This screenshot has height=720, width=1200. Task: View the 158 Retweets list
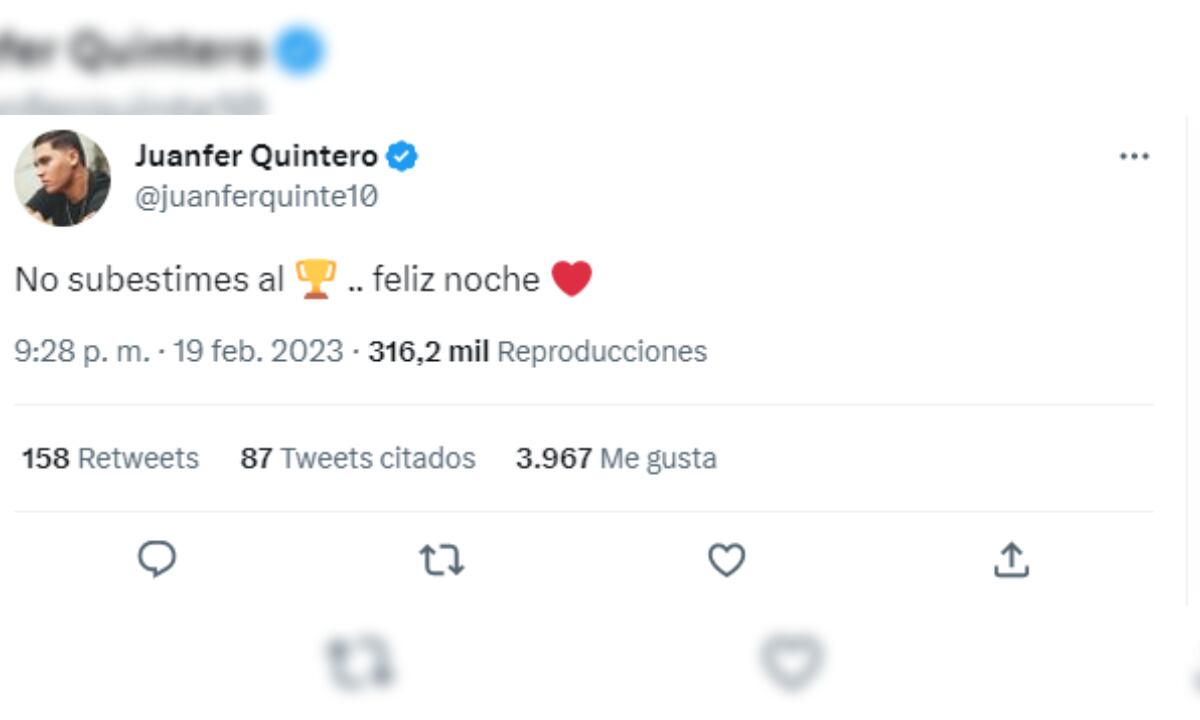pyautogui.click(x=108, y=458)
